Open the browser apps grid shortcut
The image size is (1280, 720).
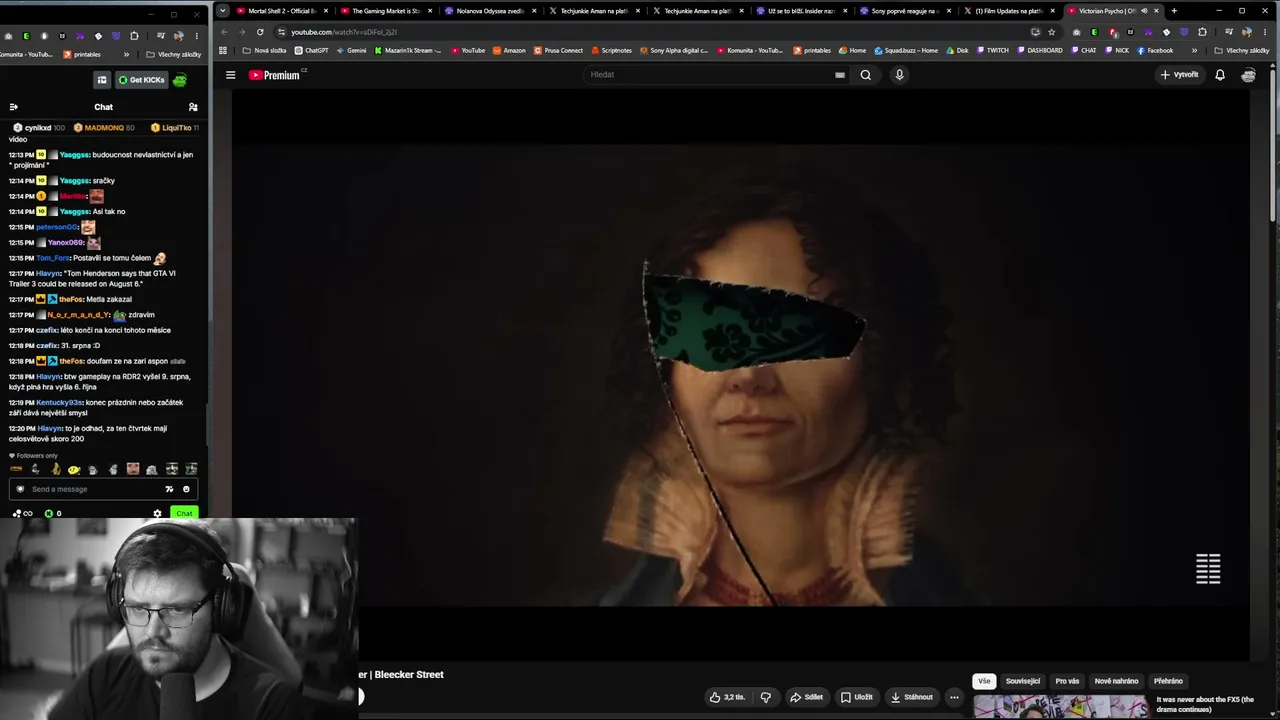pyautogui.click(x=222, y=51)
